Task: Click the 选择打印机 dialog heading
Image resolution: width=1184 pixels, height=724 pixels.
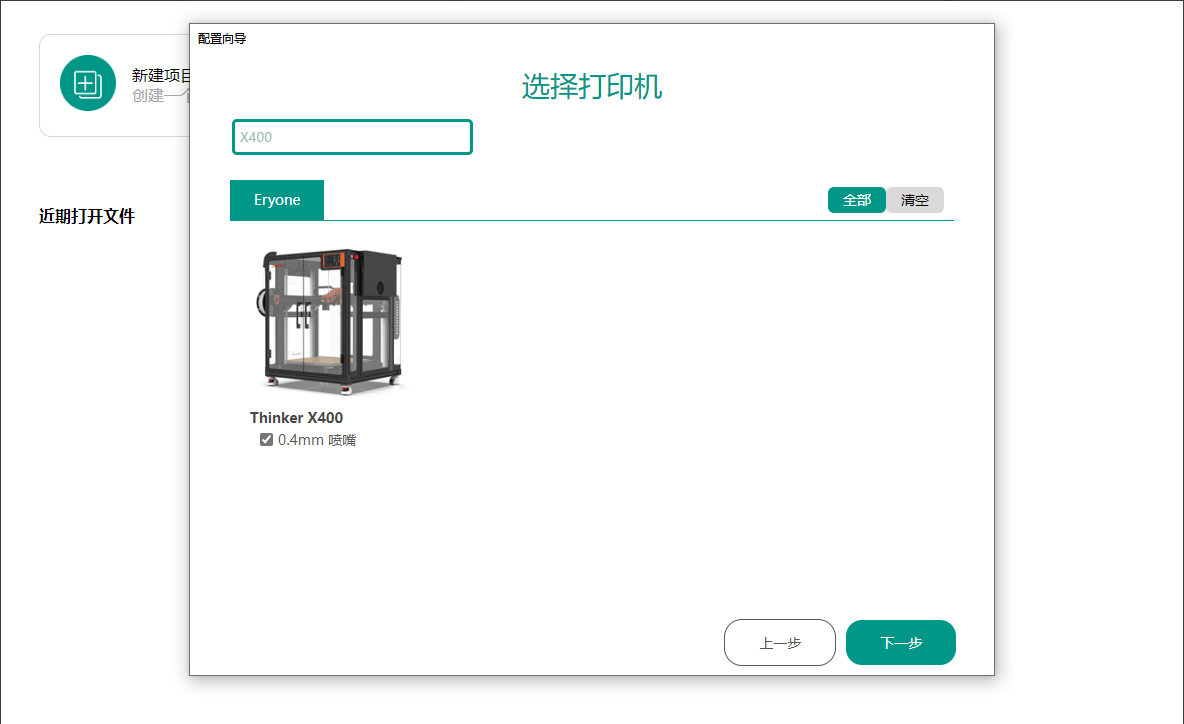Action: [x=591, y=87]
